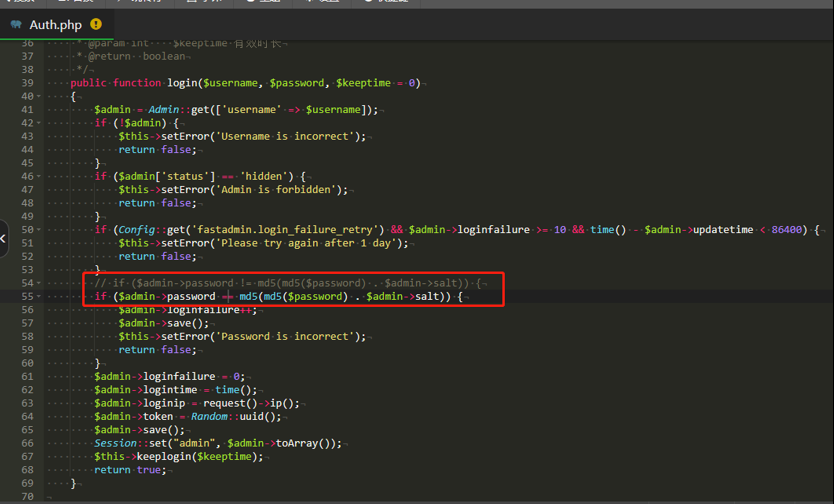Click the yellow warning icon on Auth.php tab
This screenshot has height=504, width=834.
(96, 24)
